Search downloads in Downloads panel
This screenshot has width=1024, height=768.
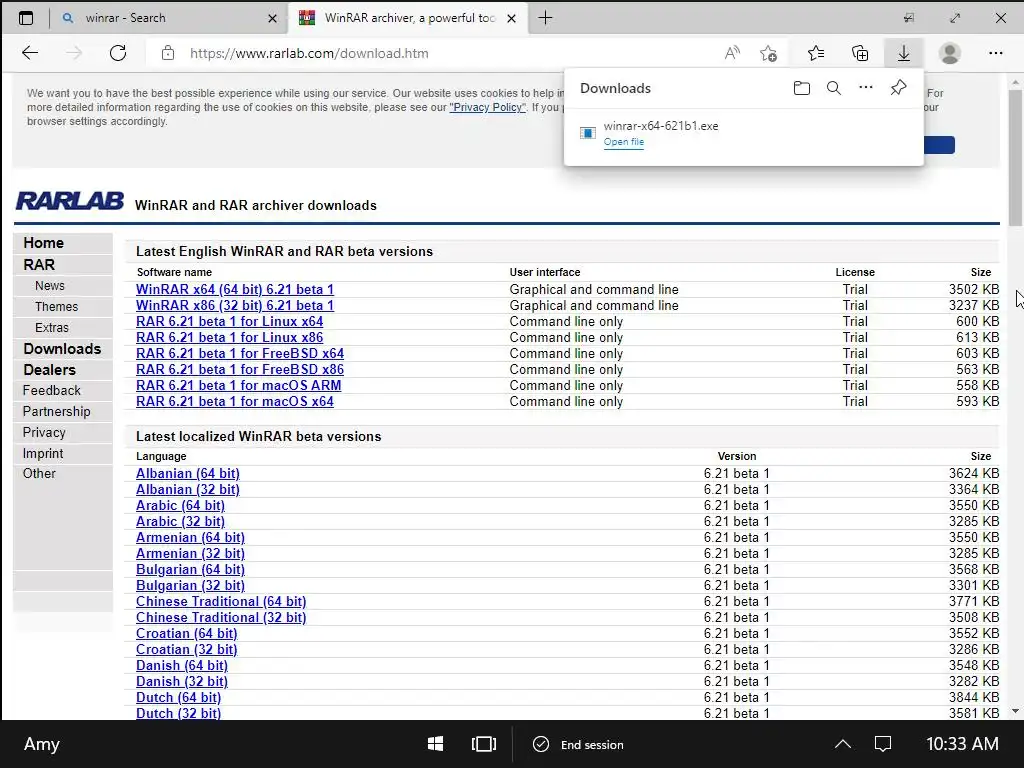(834, 88)
